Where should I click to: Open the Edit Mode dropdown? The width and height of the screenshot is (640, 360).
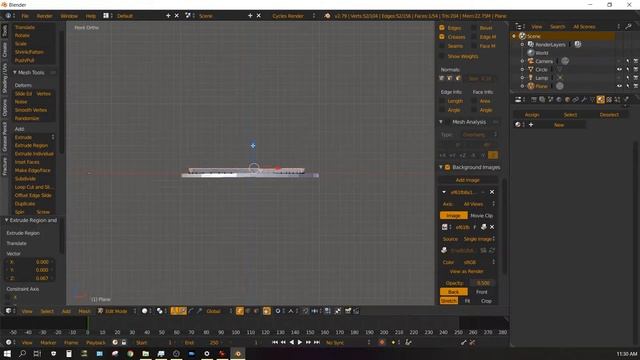point(117,311)
